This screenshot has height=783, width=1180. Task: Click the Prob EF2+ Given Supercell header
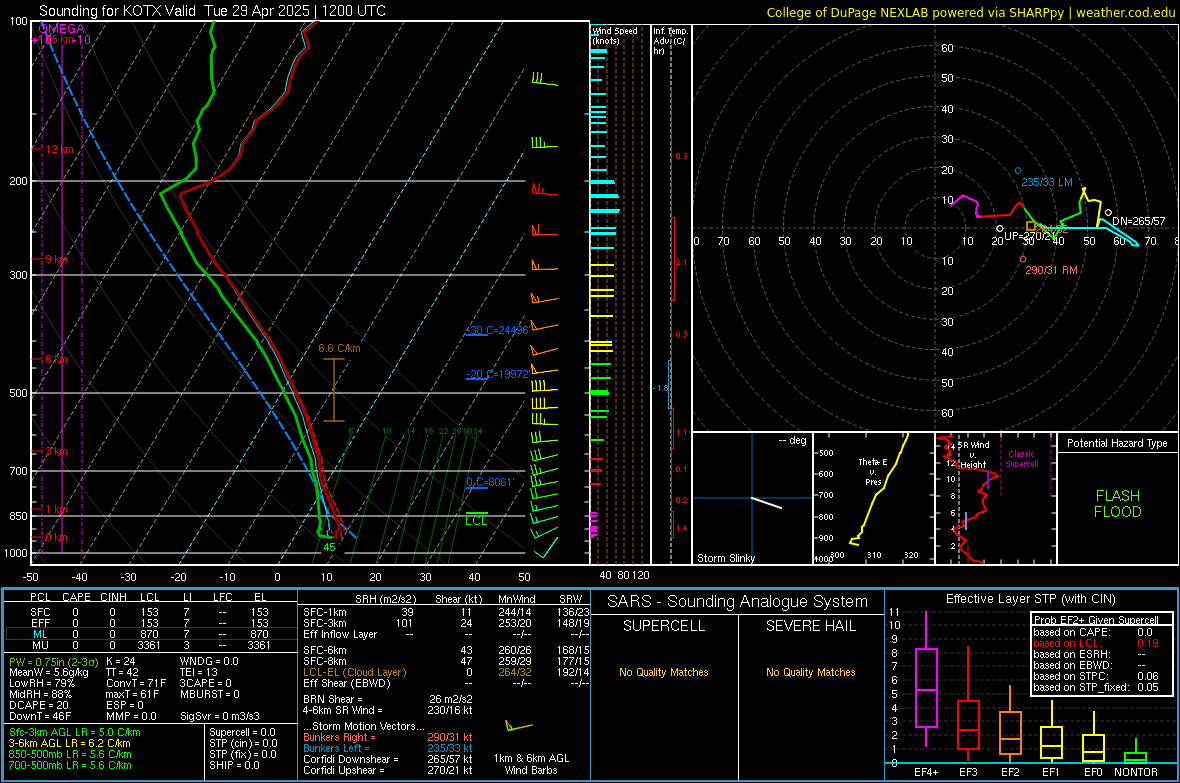point(1096,620)
